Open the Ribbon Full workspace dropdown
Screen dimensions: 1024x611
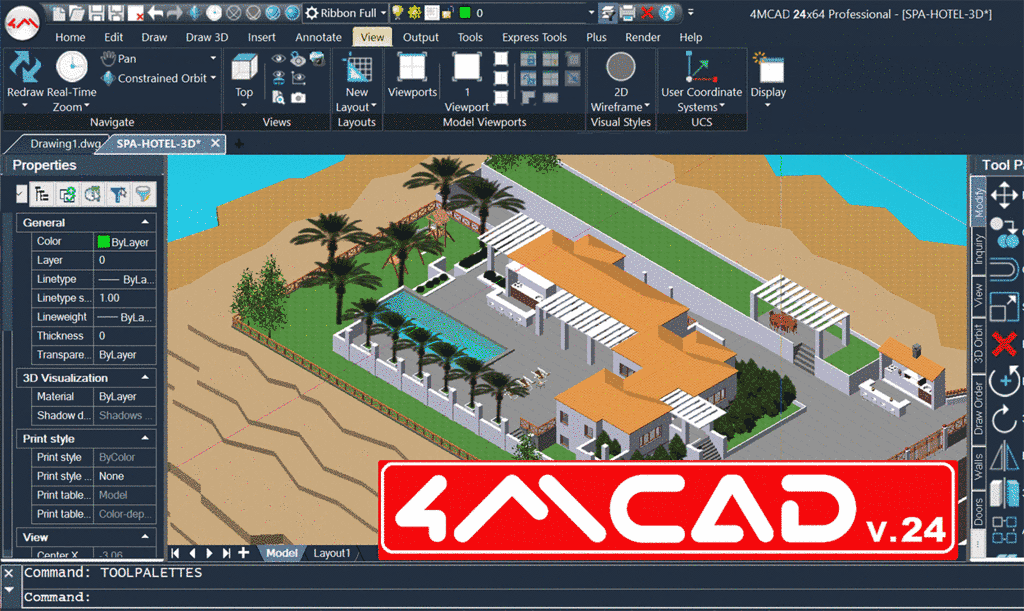coord(383,12)
